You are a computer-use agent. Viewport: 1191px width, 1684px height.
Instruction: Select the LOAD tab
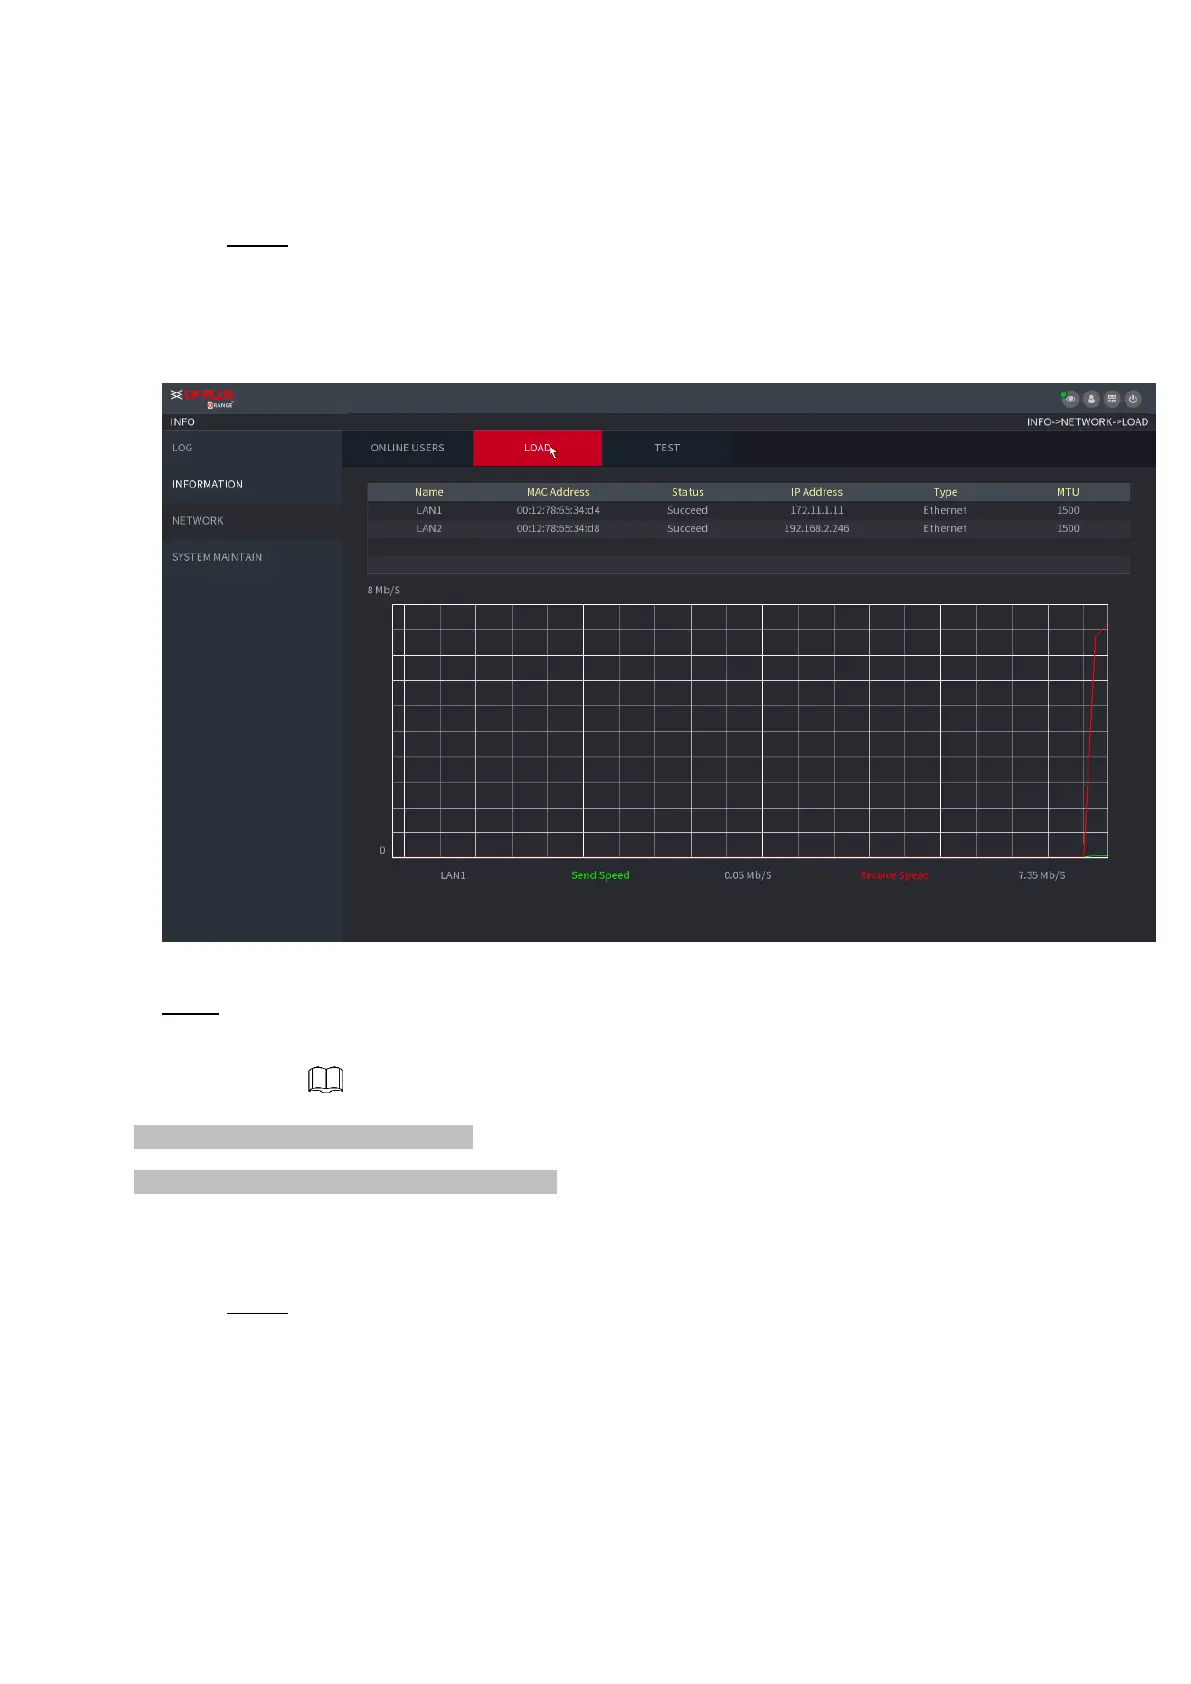pos(538,448)
